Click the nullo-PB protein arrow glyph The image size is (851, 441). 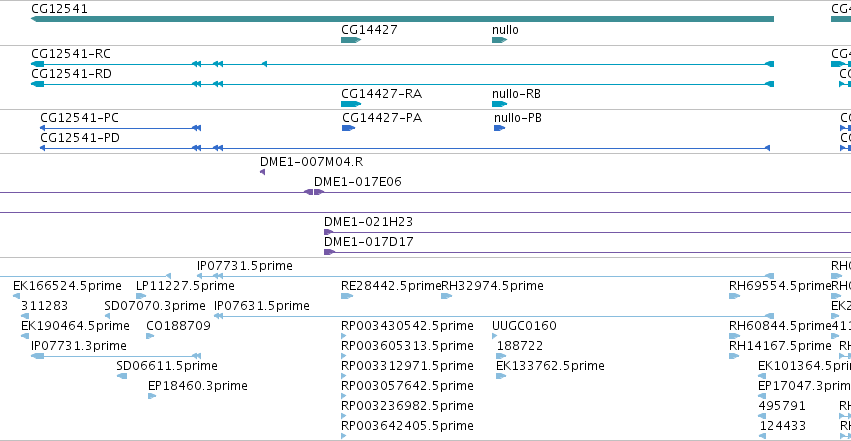(x=499, y=128)
